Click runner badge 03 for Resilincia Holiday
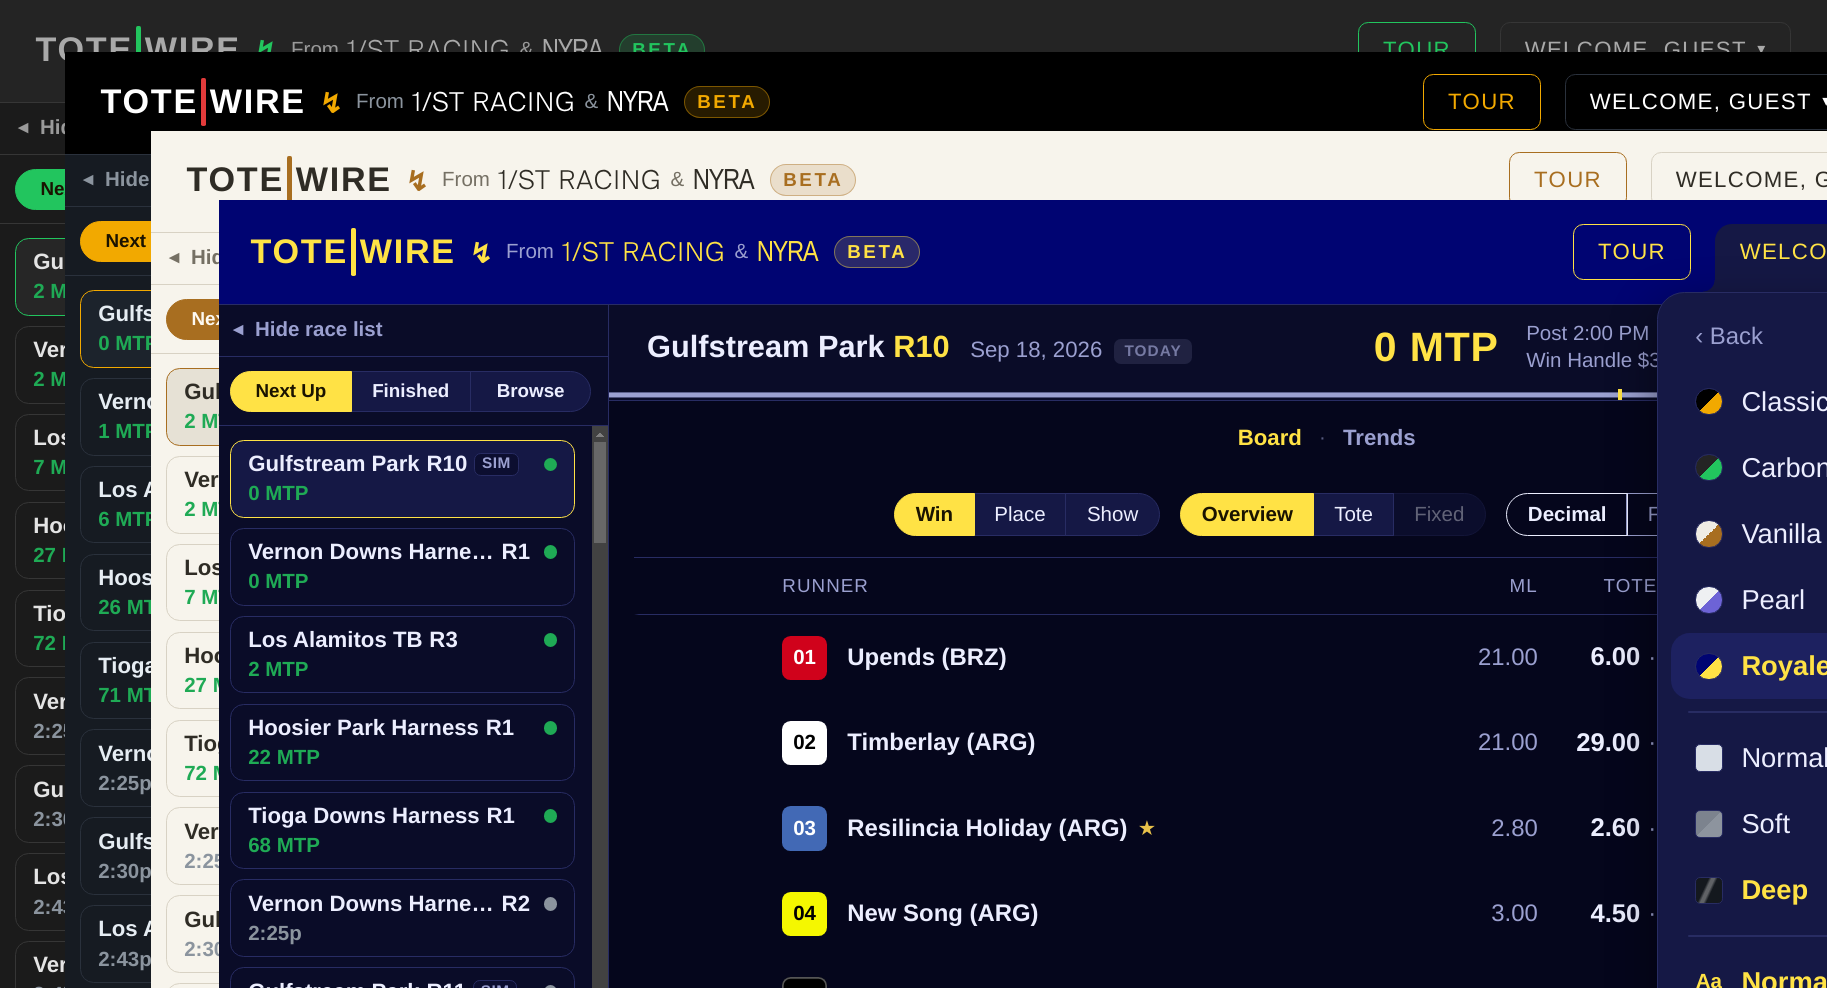 pos(804,828)
